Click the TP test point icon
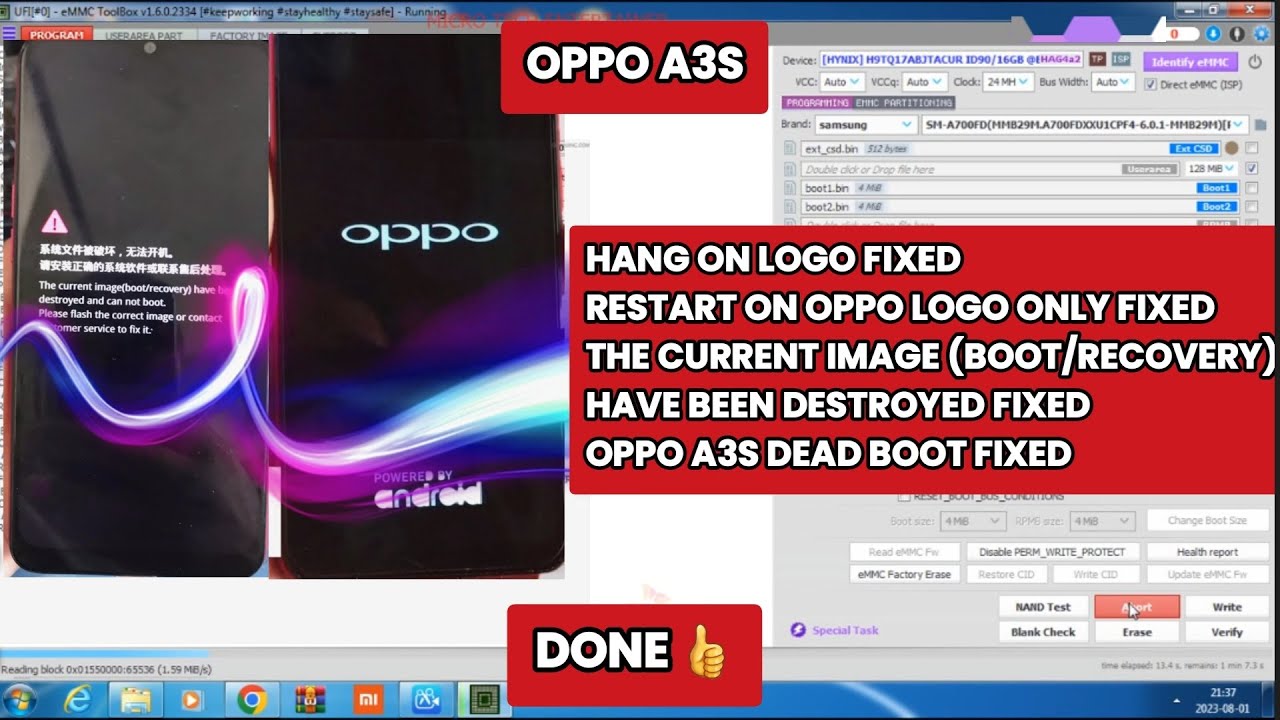The width and height of the screenshot is (1280, 720). [1097, 60]
